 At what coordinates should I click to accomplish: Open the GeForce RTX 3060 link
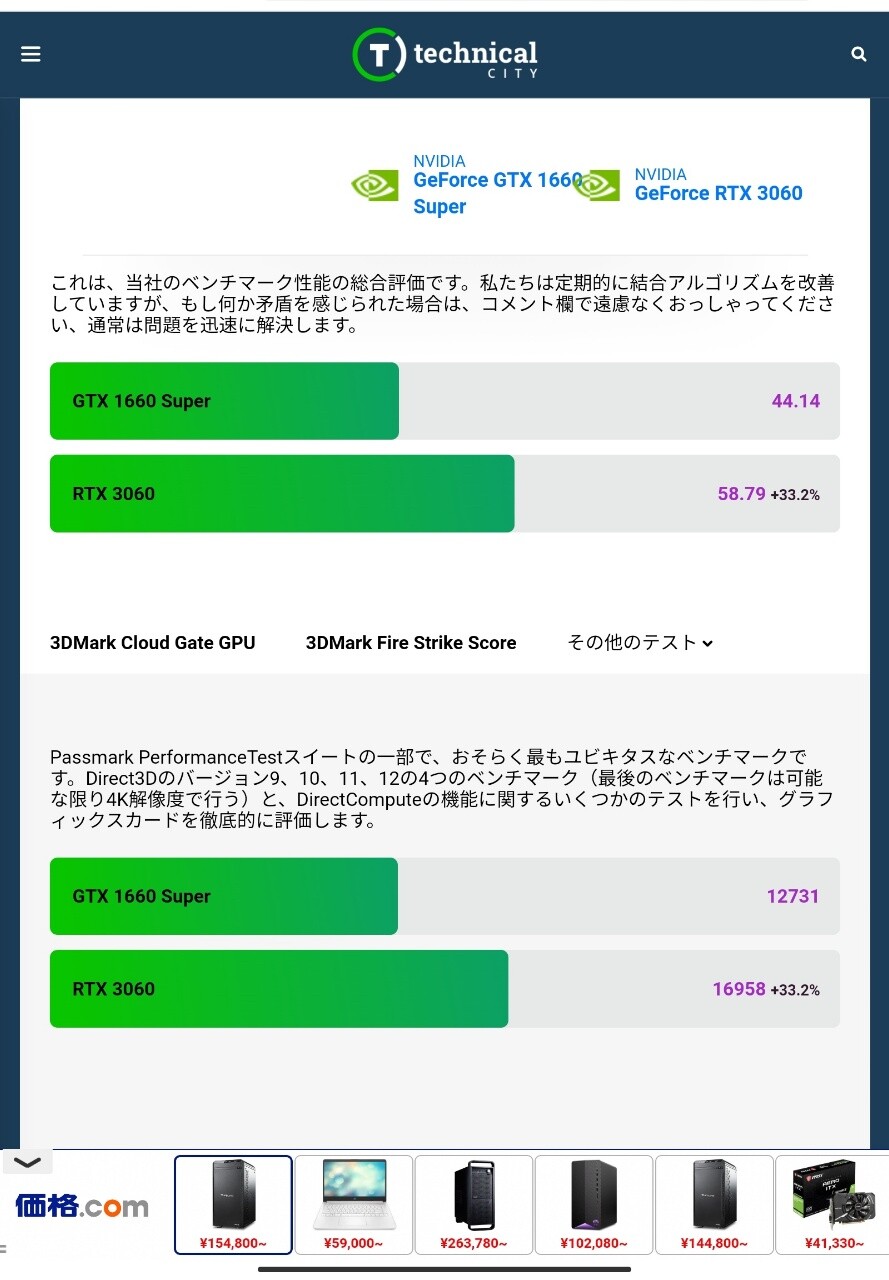click(x=718, y=193)
